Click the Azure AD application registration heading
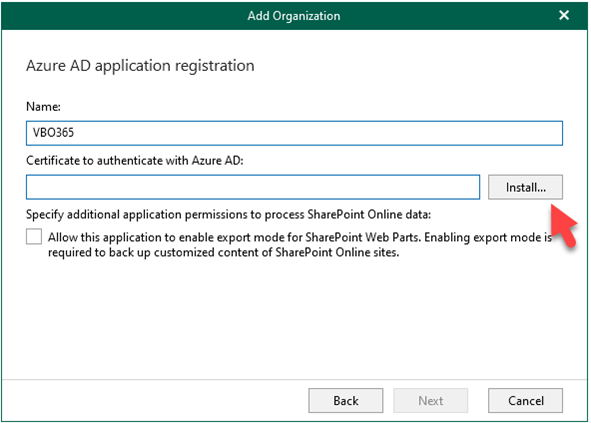Viewport: 591px width, 423px height. pos(140,66)
